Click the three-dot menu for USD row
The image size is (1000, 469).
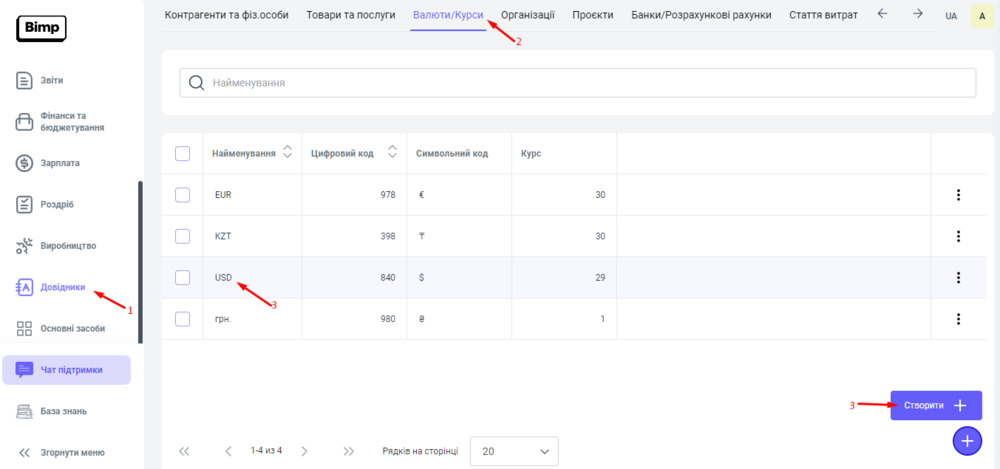coord(958,277)
